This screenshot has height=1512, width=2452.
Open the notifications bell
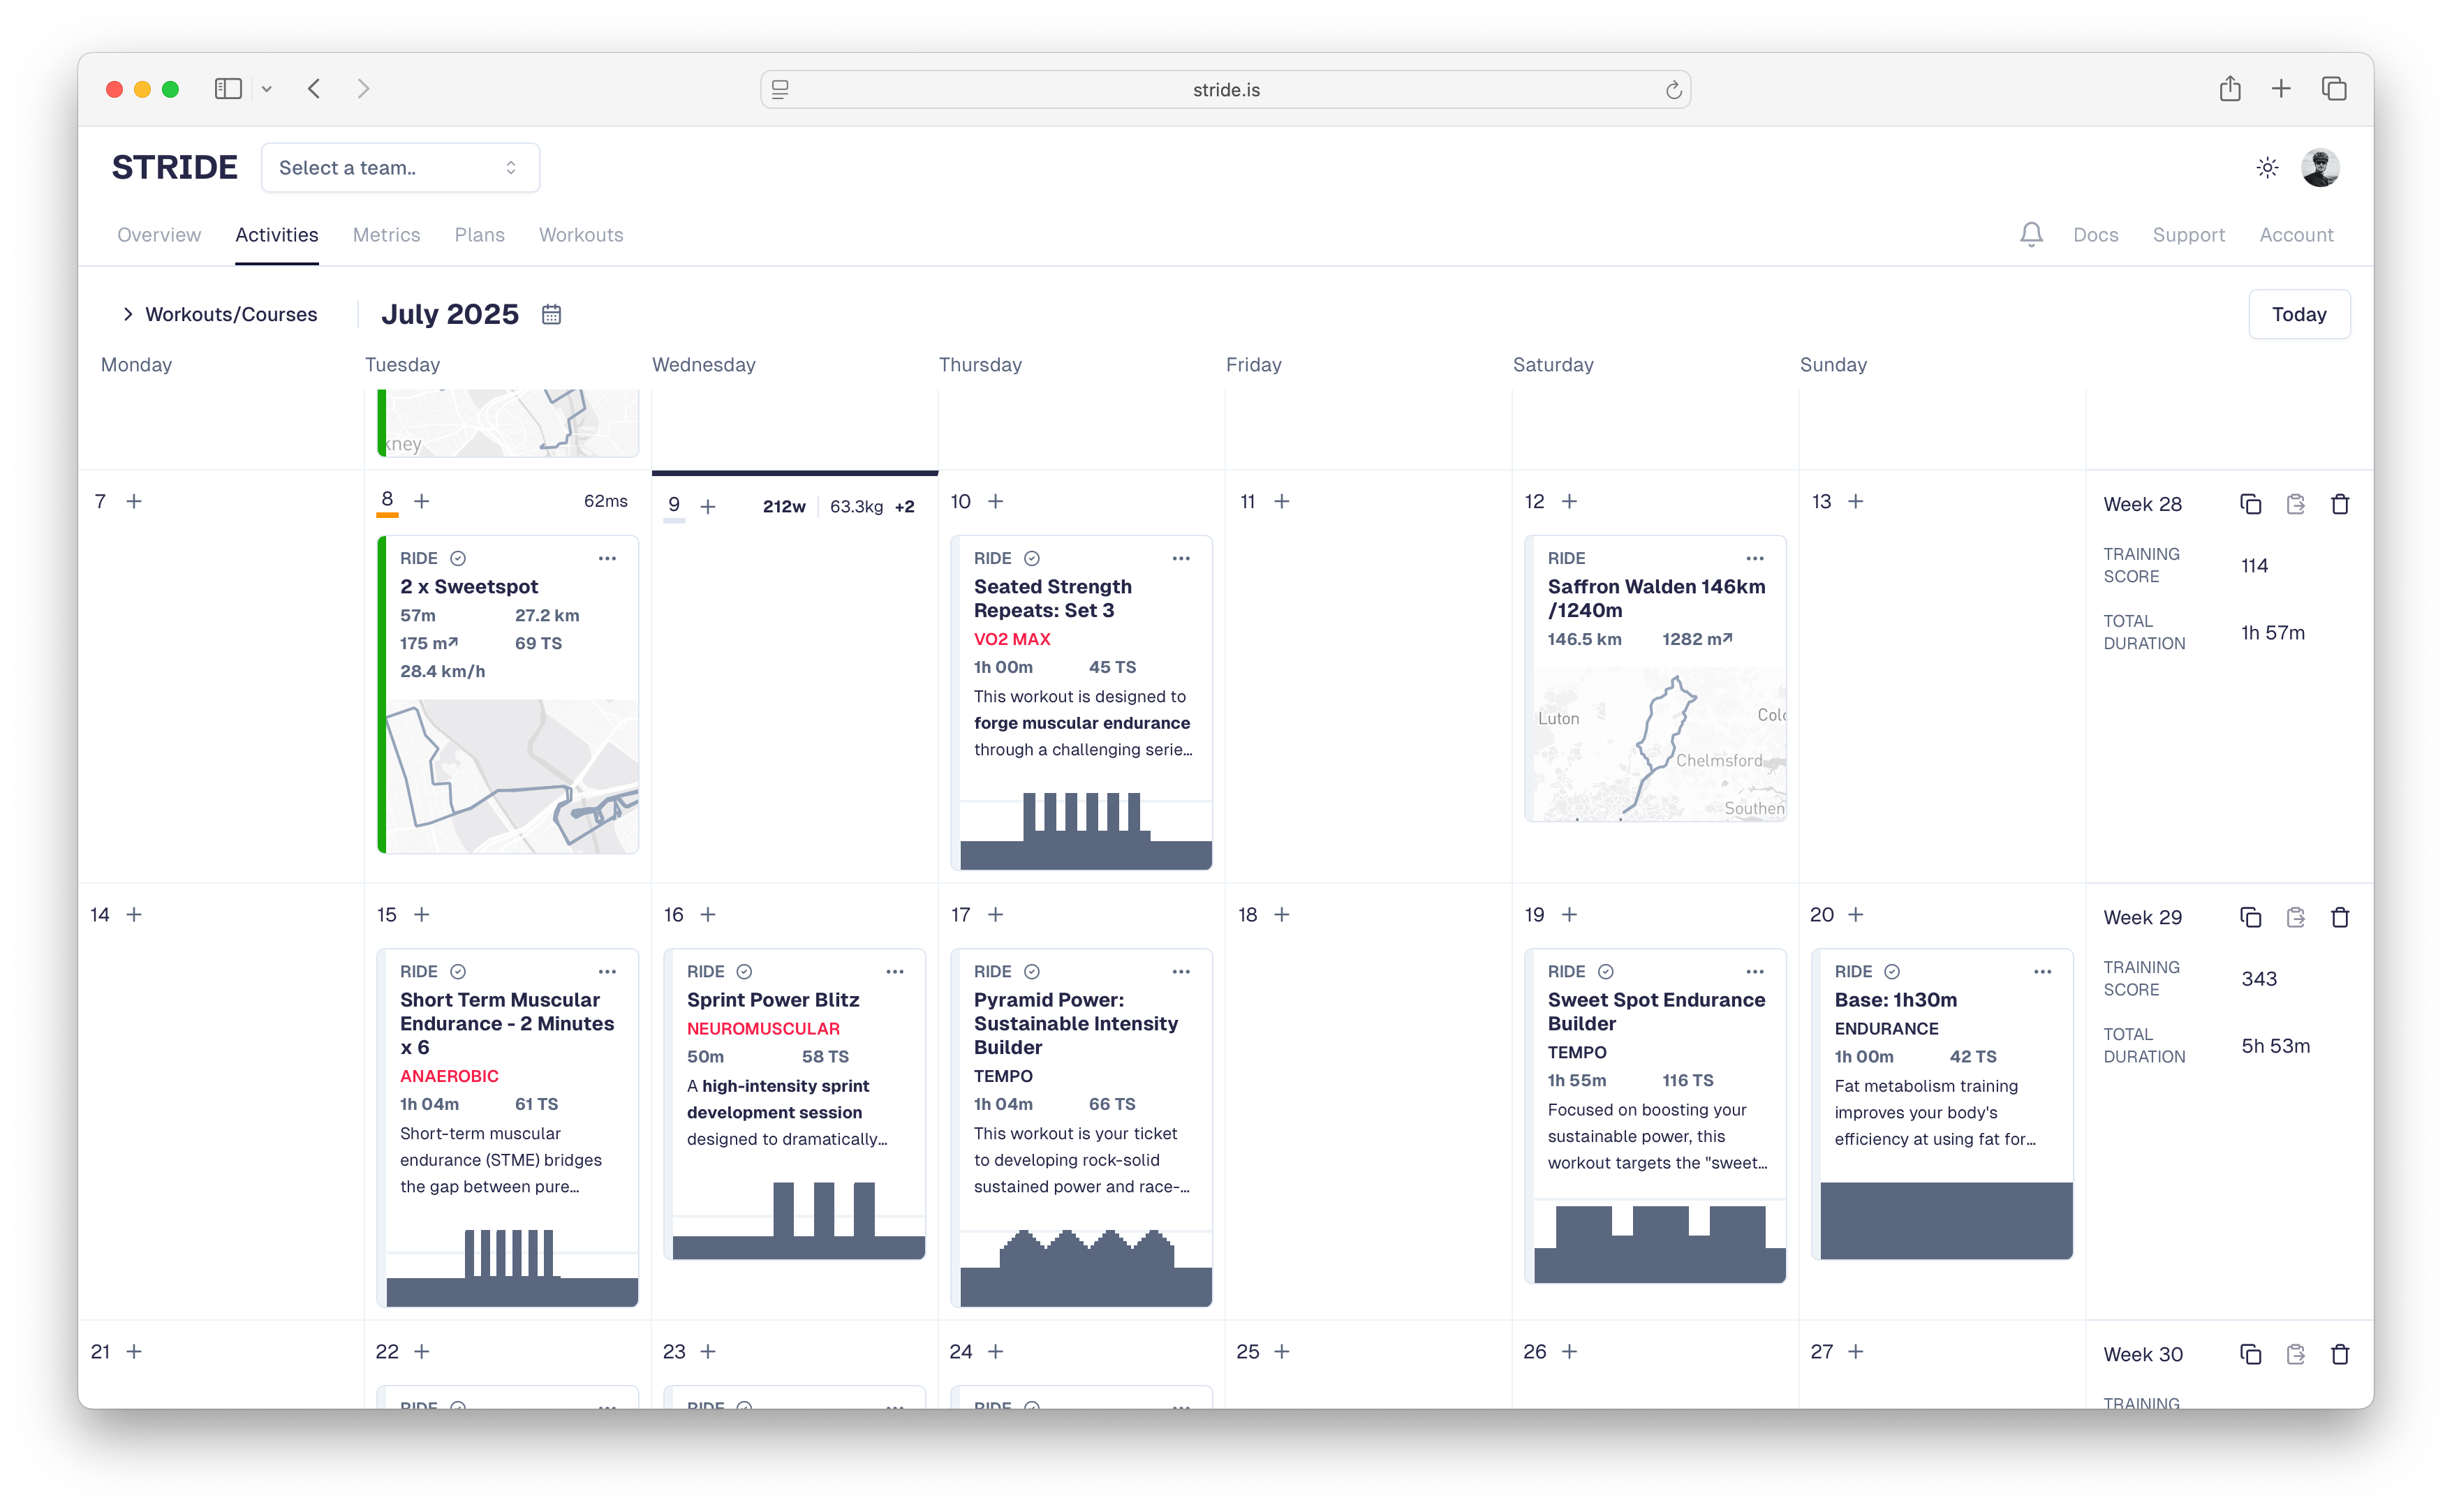2031,234
